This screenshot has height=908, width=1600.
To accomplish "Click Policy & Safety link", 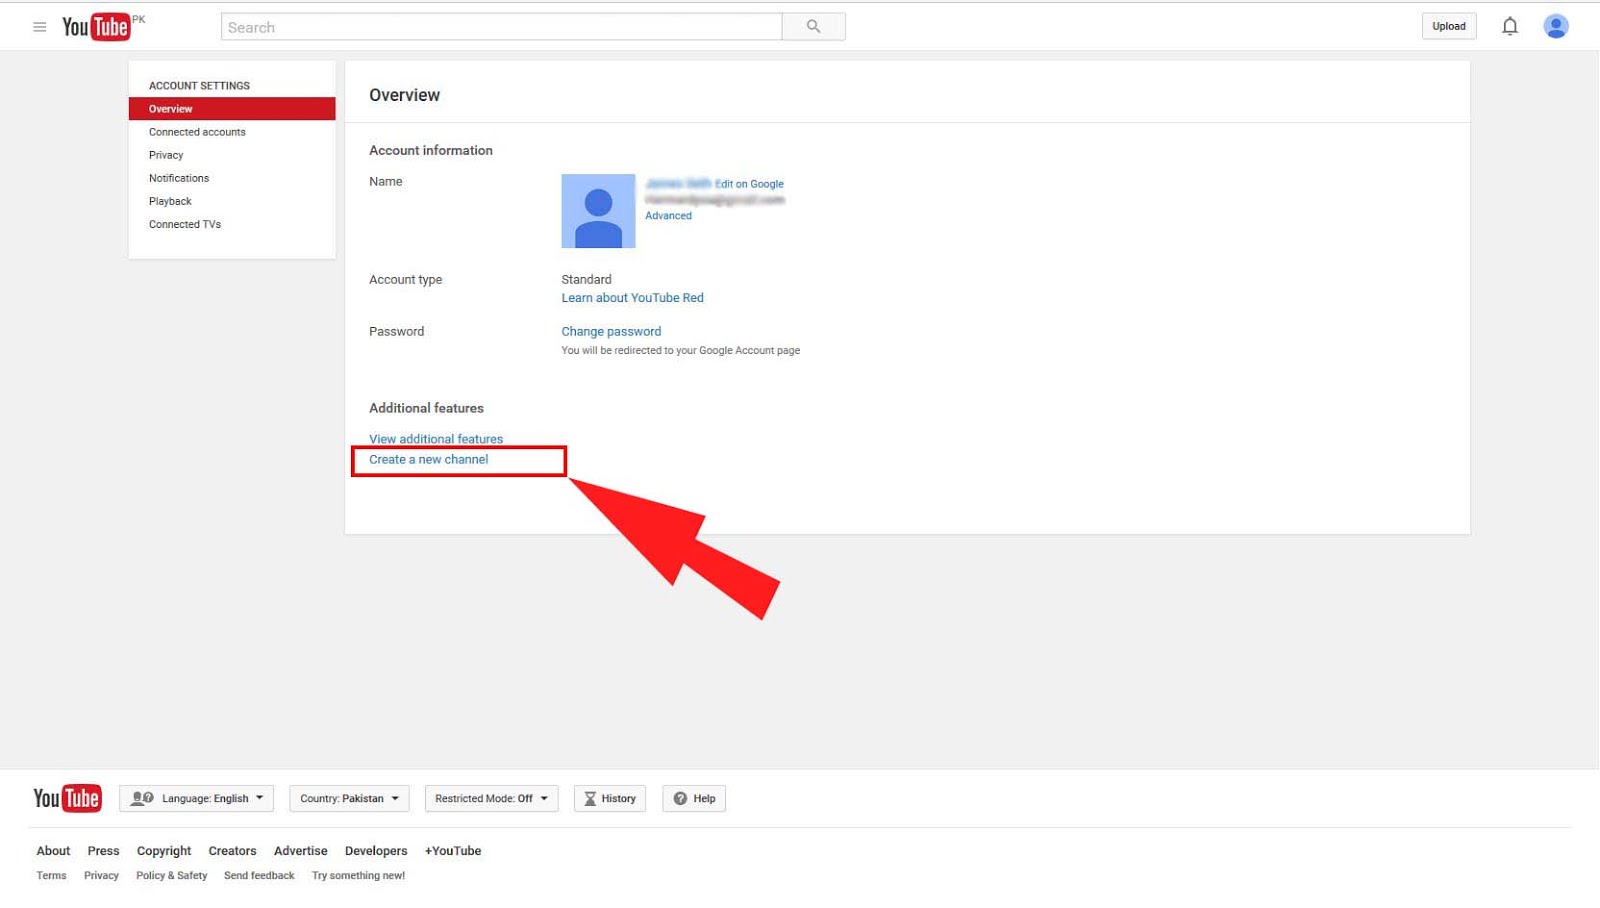I will (x=172, y=876).
